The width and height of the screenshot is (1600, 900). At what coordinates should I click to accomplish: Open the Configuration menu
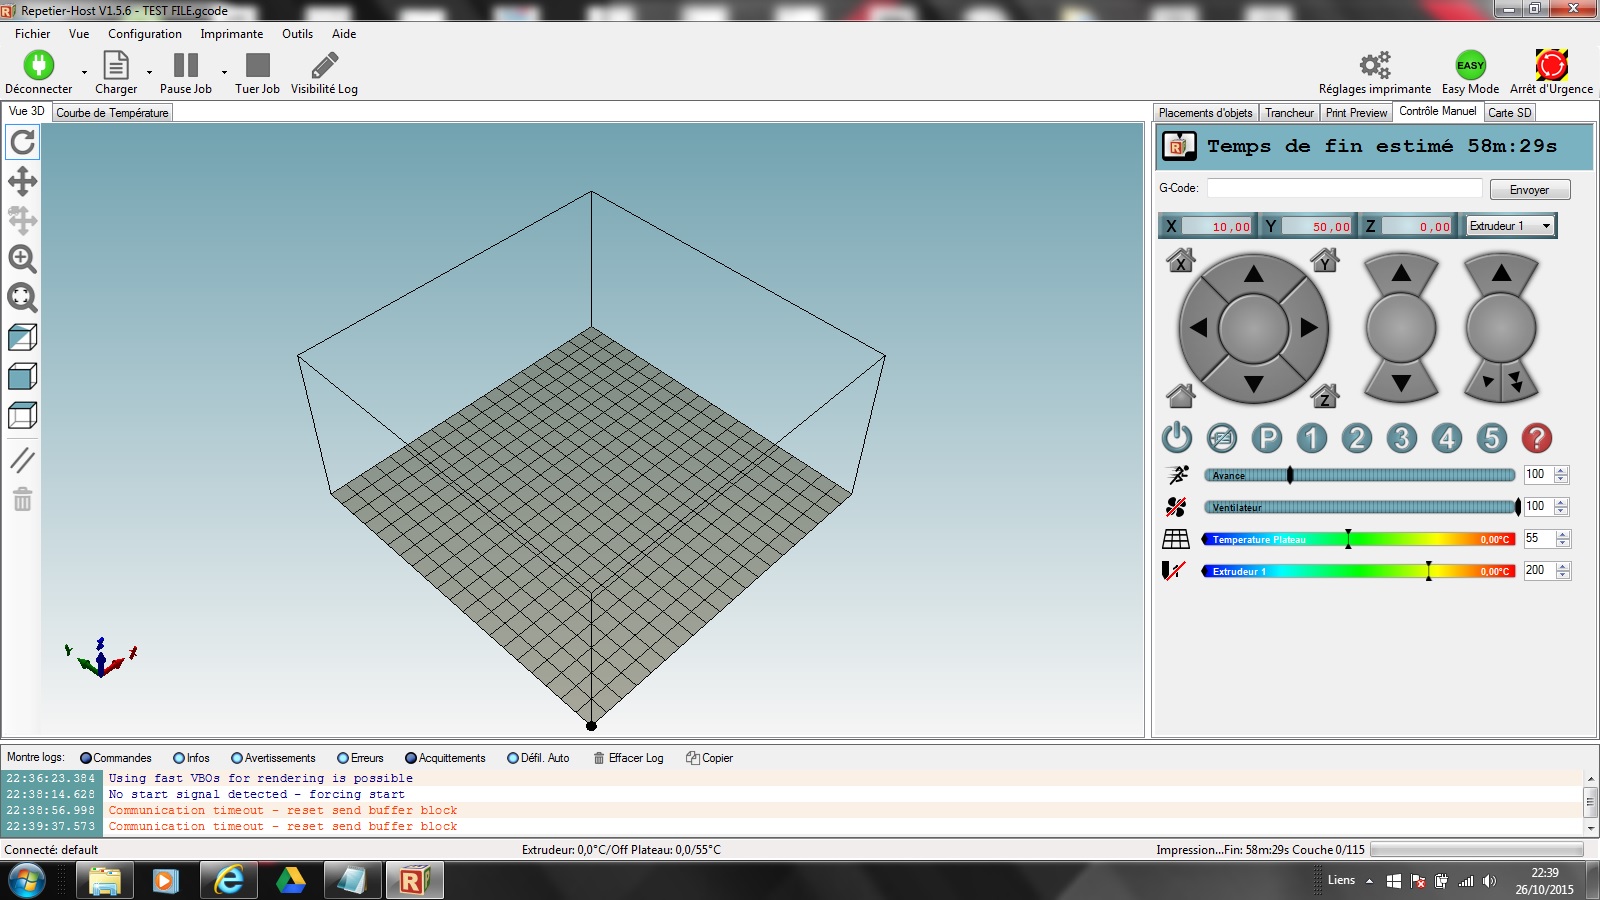pyautogui.click(x=145, y=34)
